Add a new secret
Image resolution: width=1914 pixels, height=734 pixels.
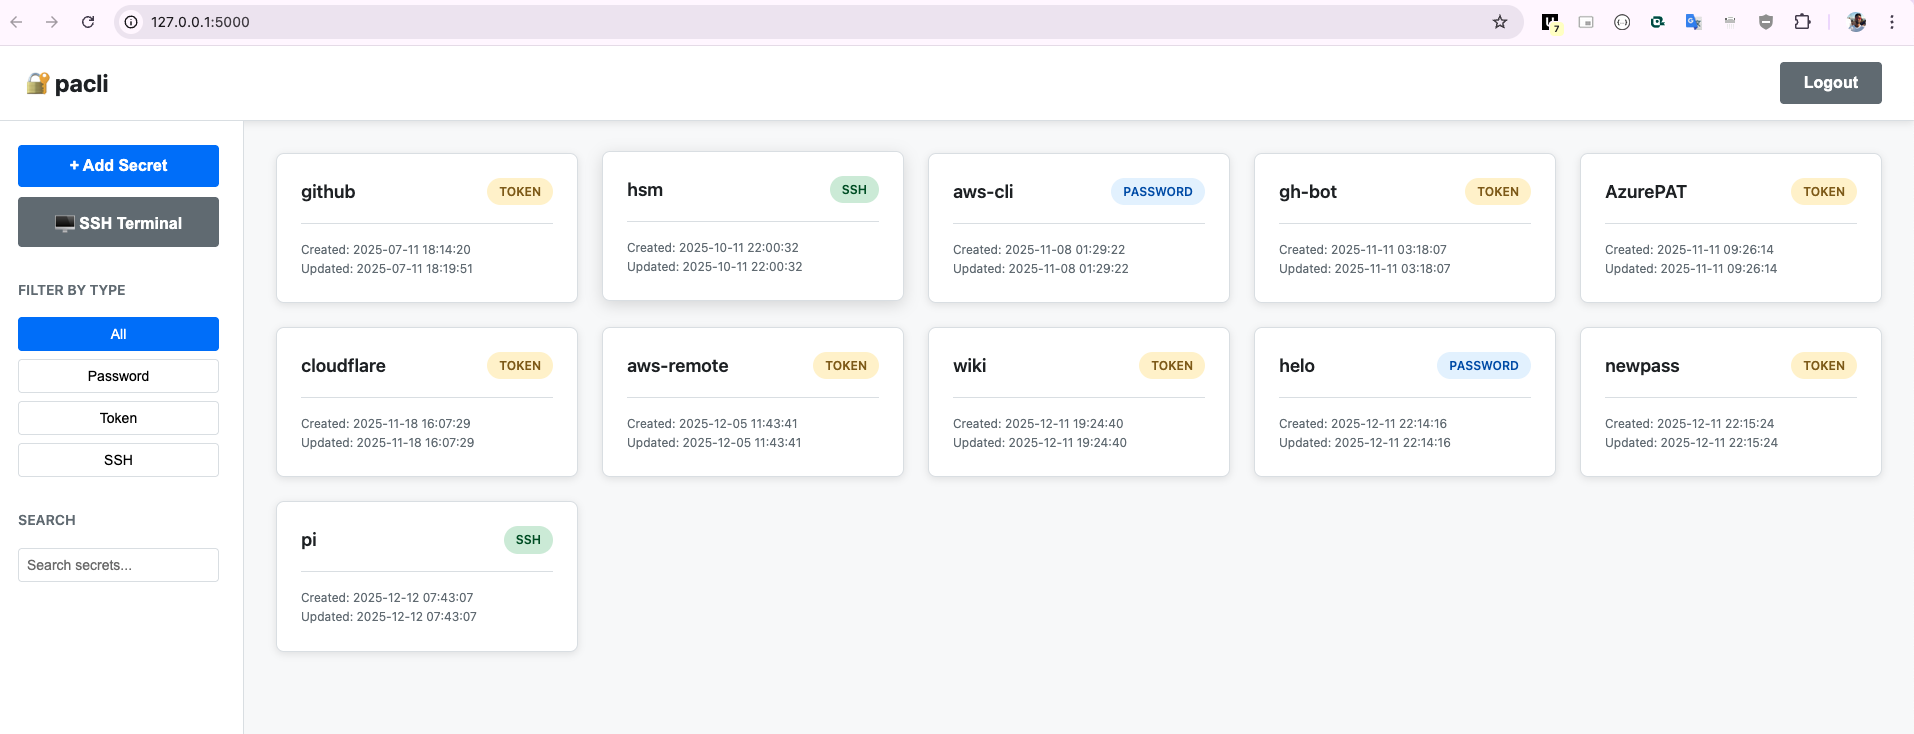118,166
